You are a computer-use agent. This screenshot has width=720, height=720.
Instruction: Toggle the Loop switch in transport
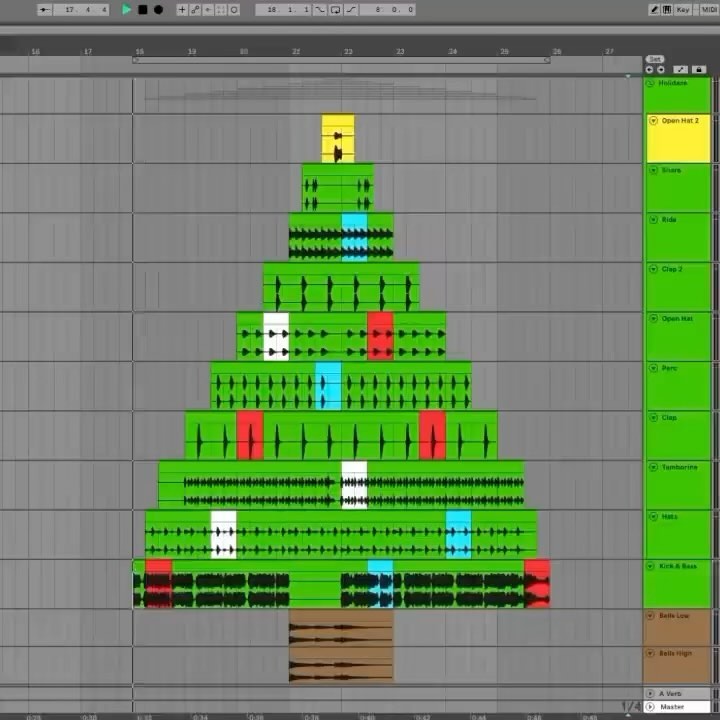(336, 10)
